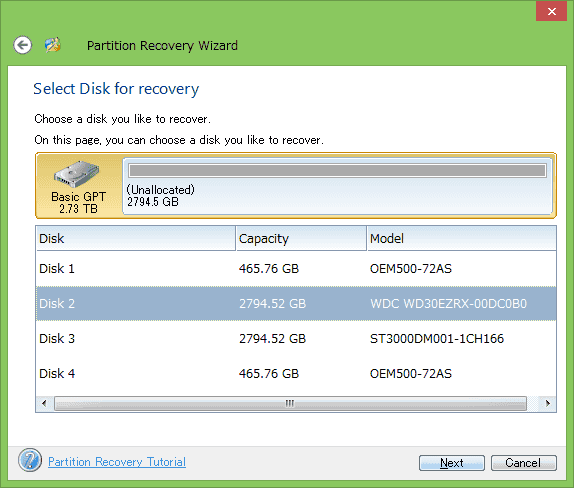Click the Basic GPT 2.73 TB disk label
Viewport: 574px width, 488px height.
click(78, 202)
